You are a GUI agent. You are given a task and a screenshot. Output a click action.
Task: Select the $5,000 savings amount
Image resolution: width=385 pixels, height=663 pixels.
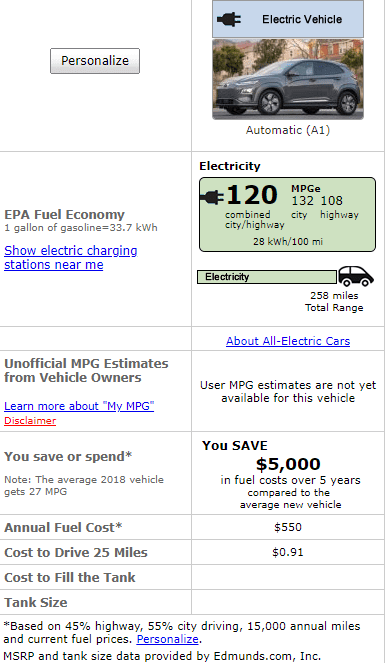[288, 464]
